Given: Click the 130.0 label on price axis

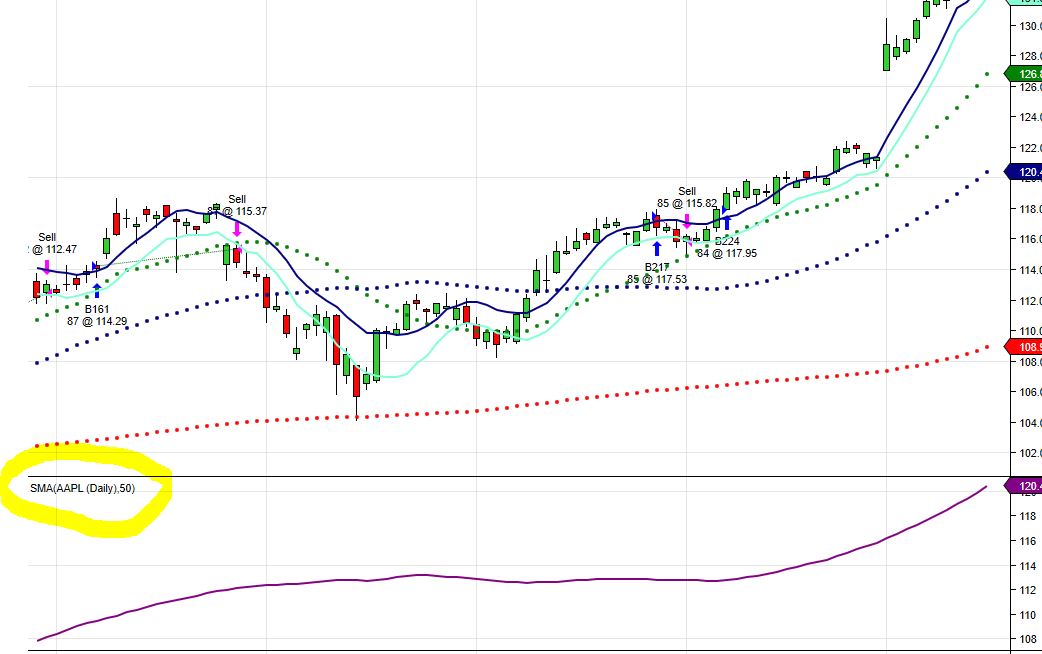Looking at the screenshot, I should pyautogui.click(x=1027, y=25).
